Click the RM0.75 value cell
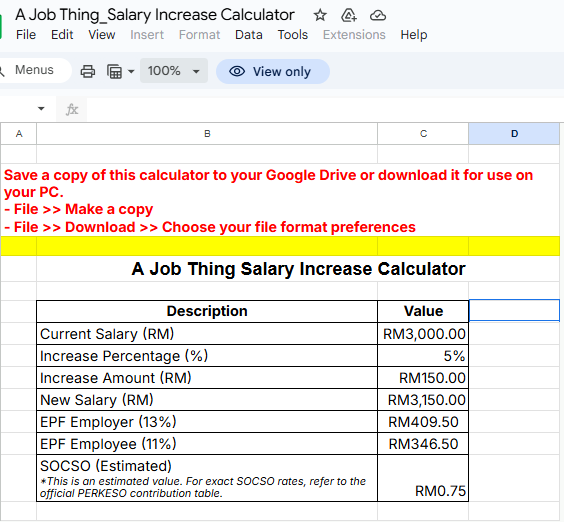 pyautogui.click(x=423, y=478)
